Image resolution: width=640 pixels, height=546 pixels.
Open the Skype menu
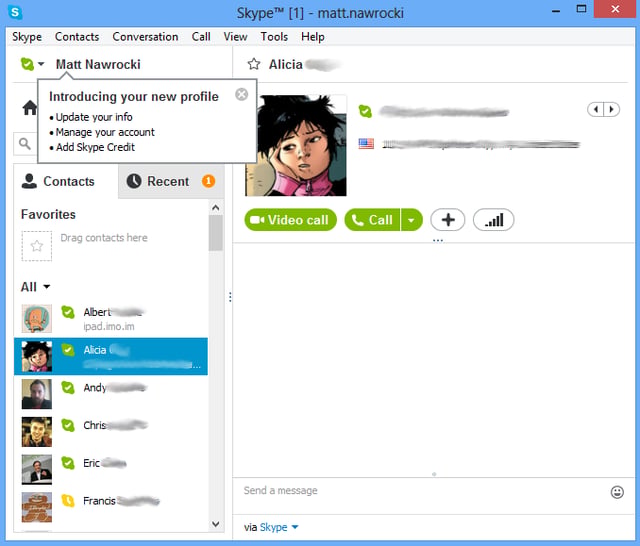click(x=27, y=37)
